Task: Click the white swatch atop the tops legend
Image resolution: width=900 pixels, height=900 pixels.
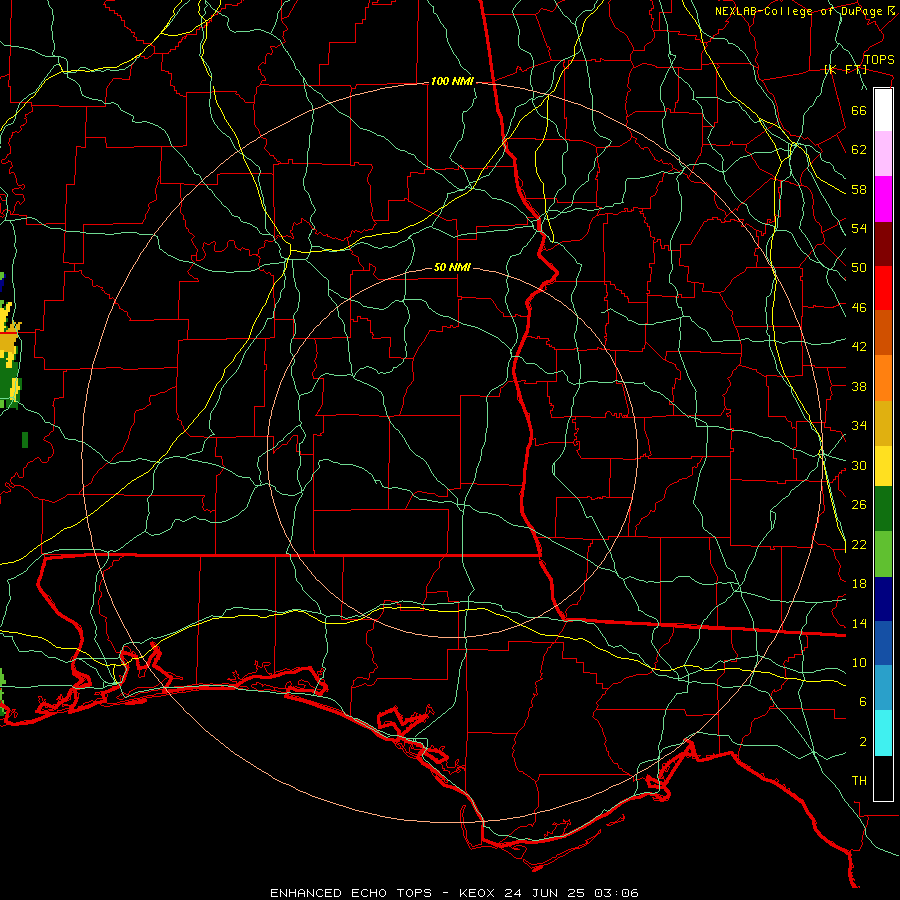Action: click(x=883, y=110)
